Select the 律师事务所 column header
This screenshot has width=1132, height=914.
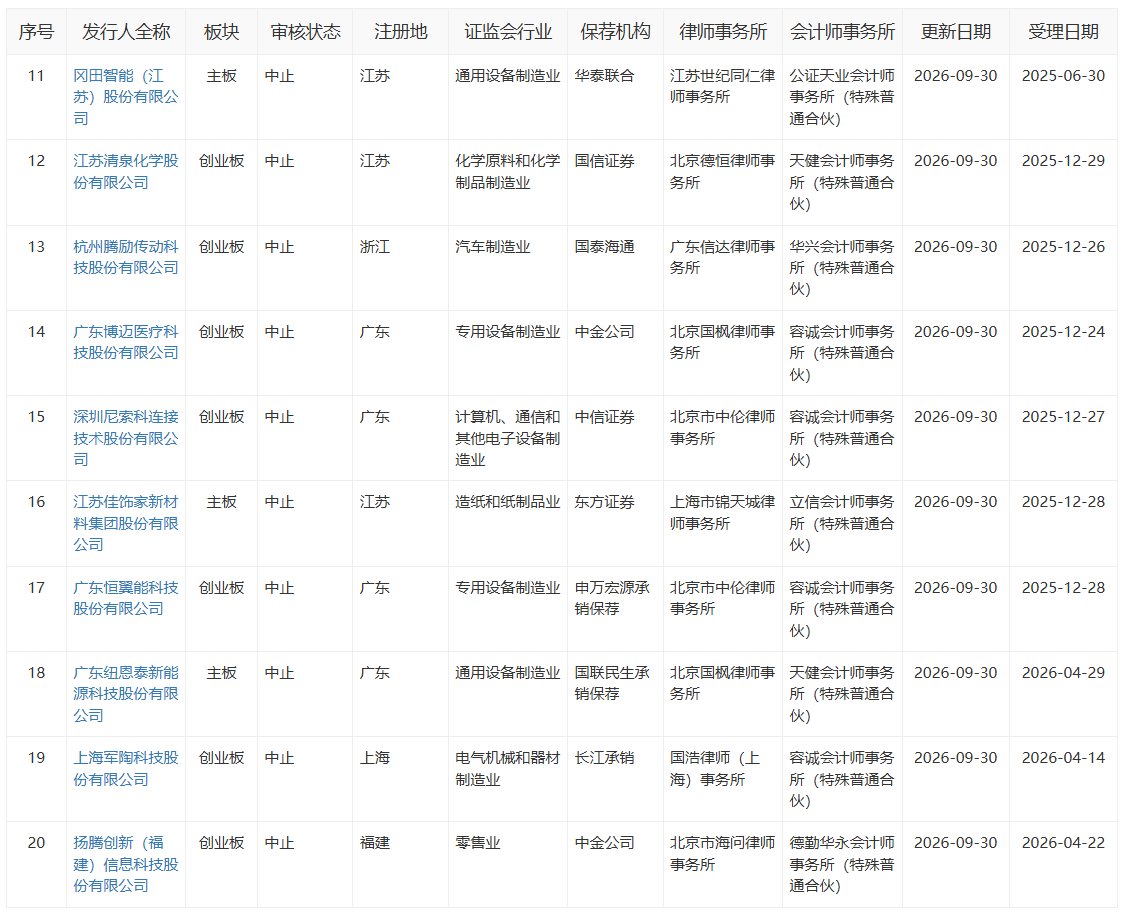point(723,32)
